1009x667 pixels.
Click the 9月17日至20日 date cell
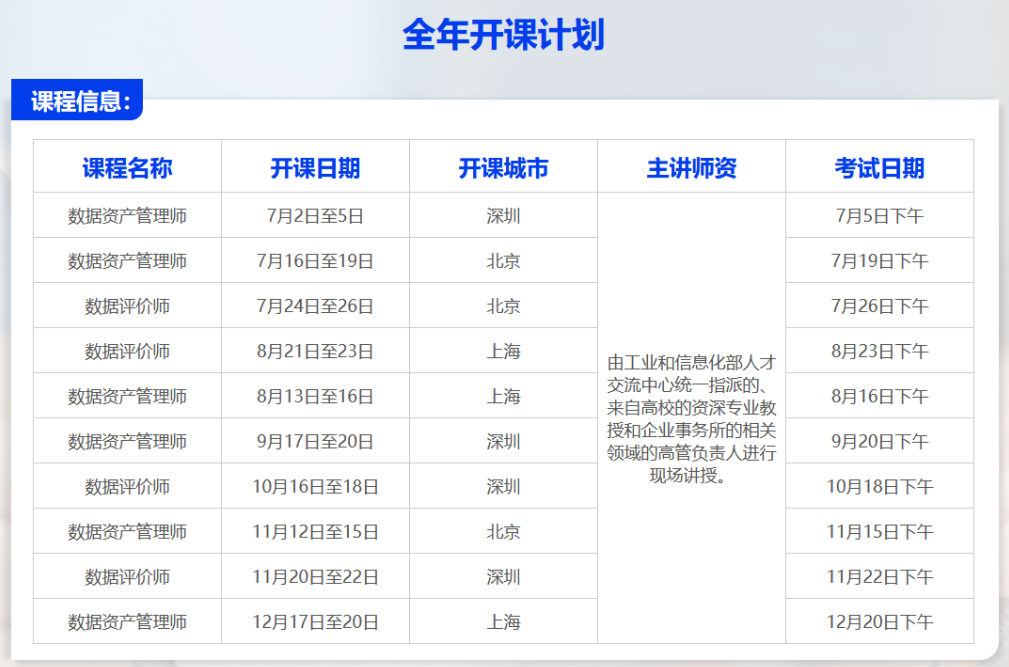click(315, 441)
